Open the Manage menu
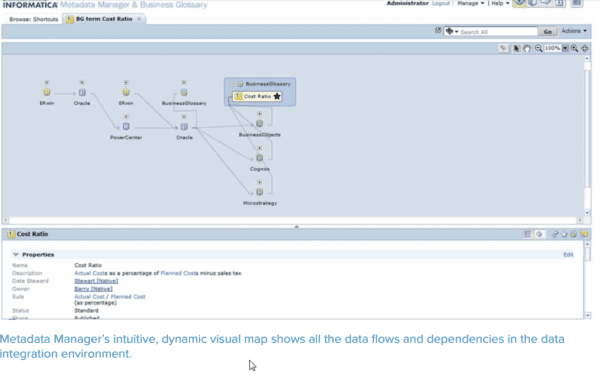This screenshot has width=600, height=377. coord(471,3)
